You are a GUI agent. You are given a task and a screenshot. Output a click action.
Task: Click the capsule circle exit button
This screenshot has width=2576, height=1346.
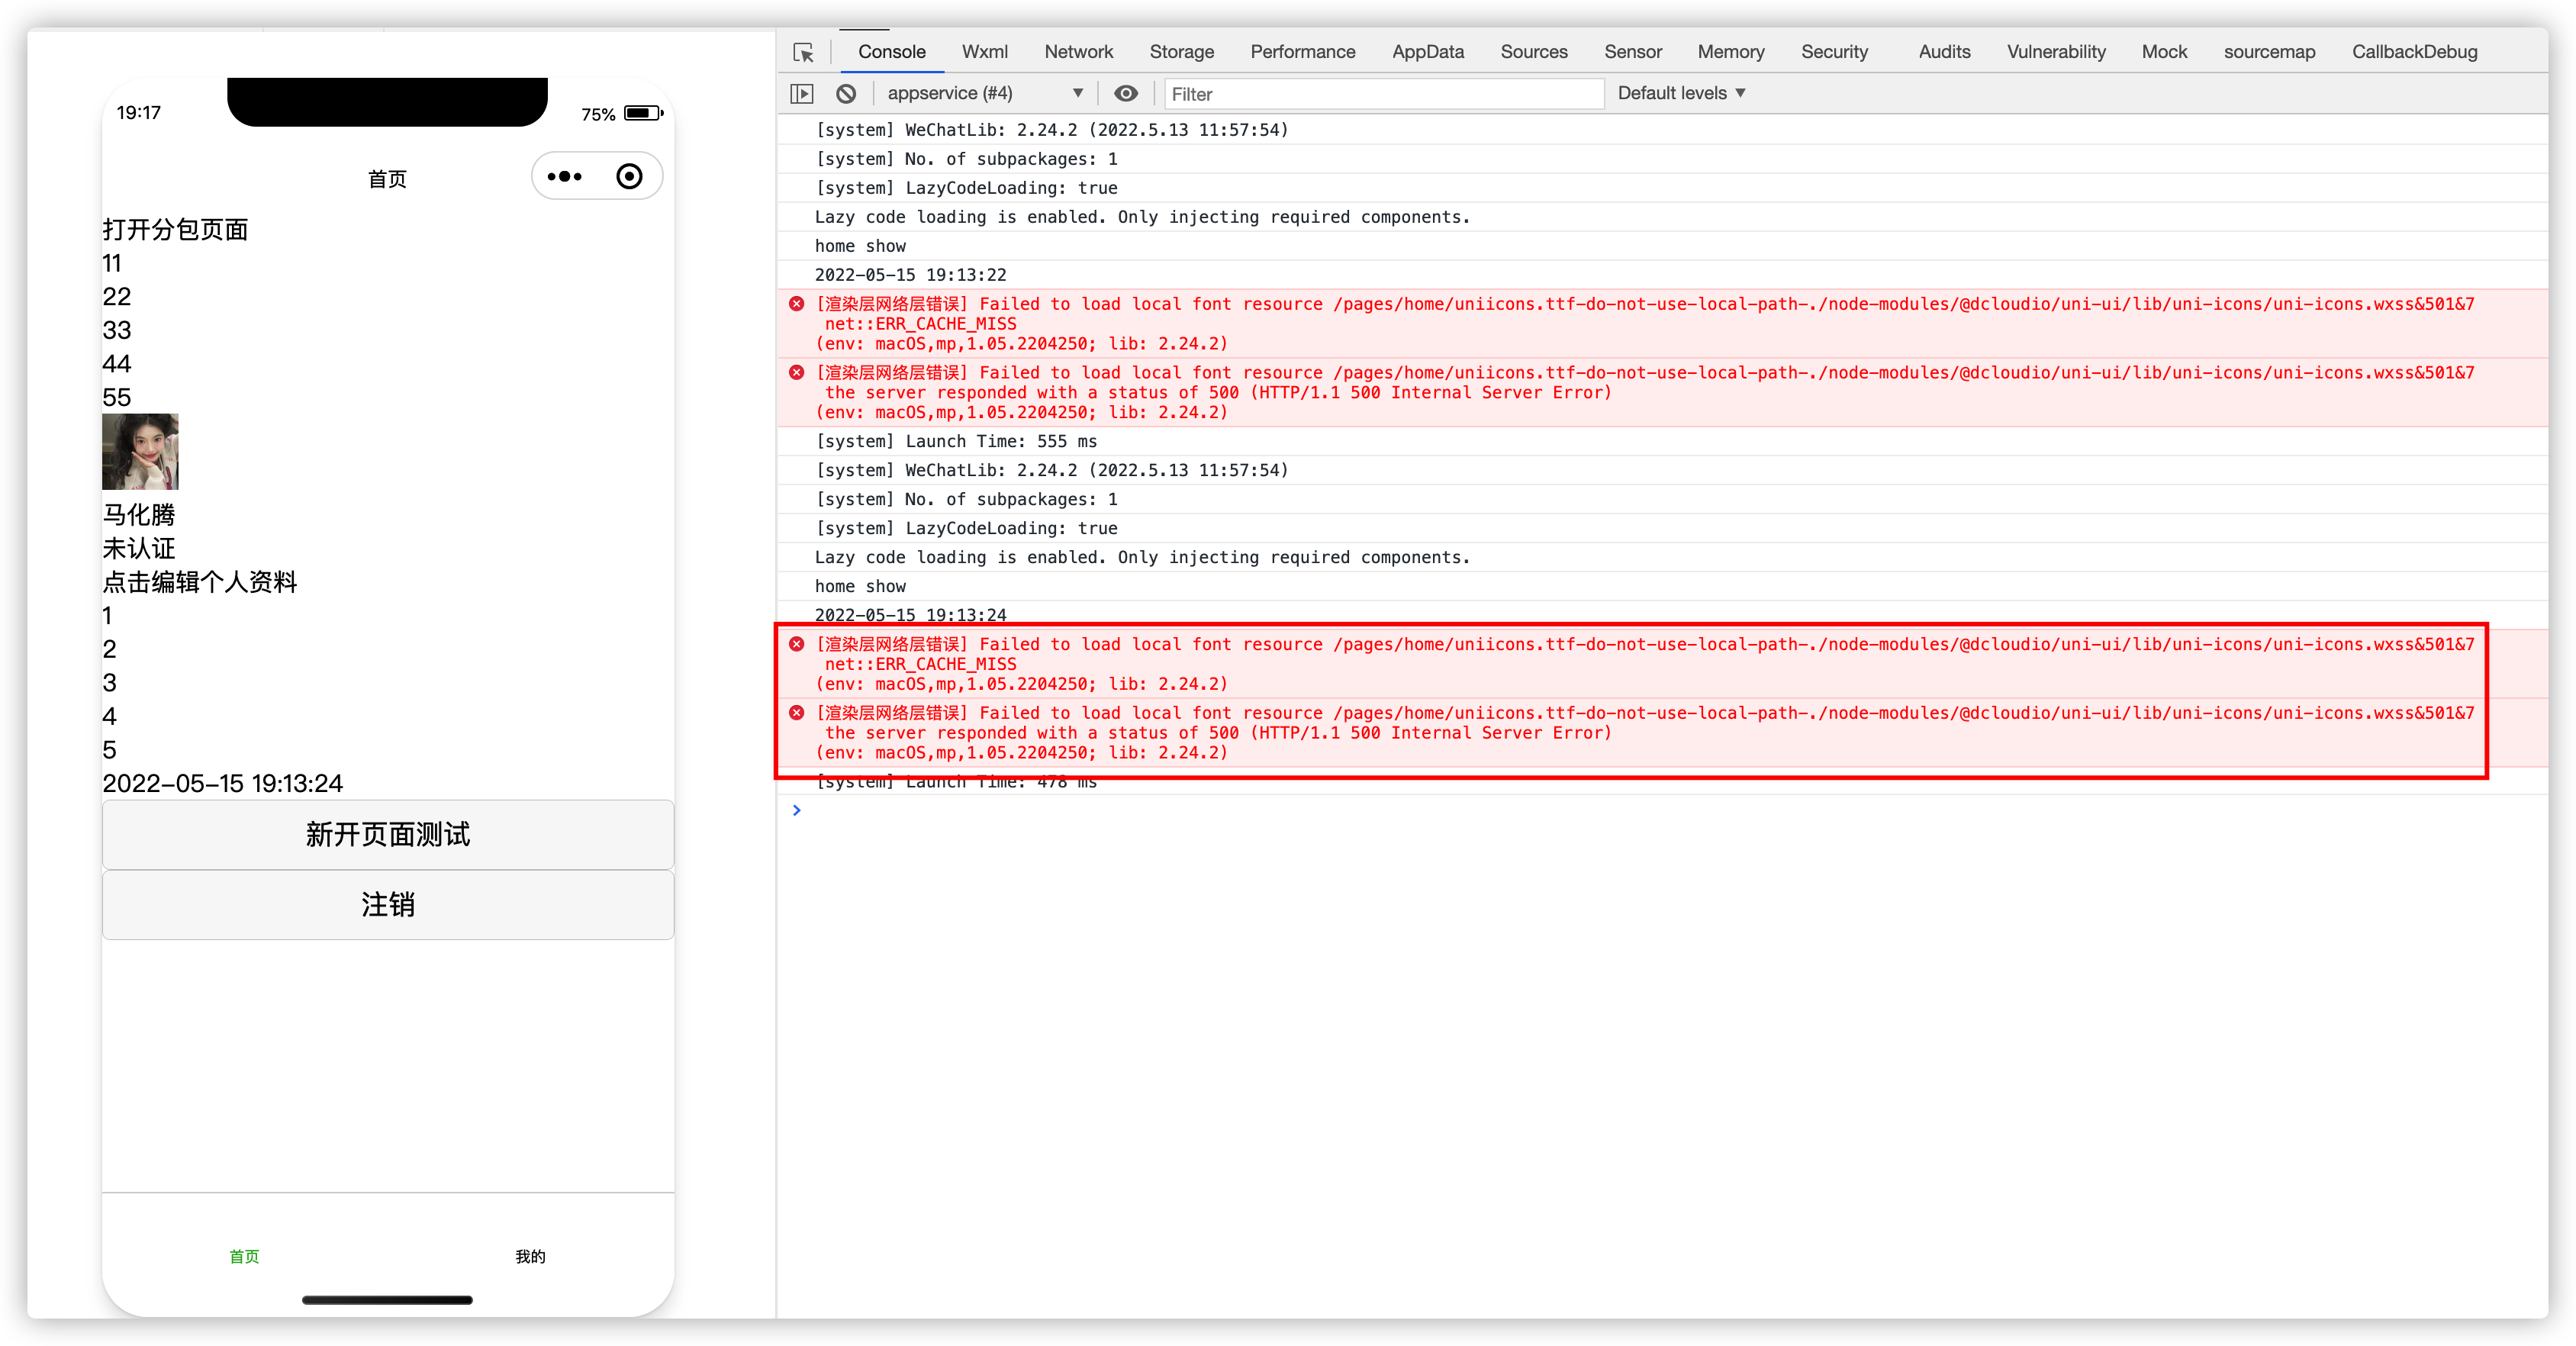[x=629, y=176]
